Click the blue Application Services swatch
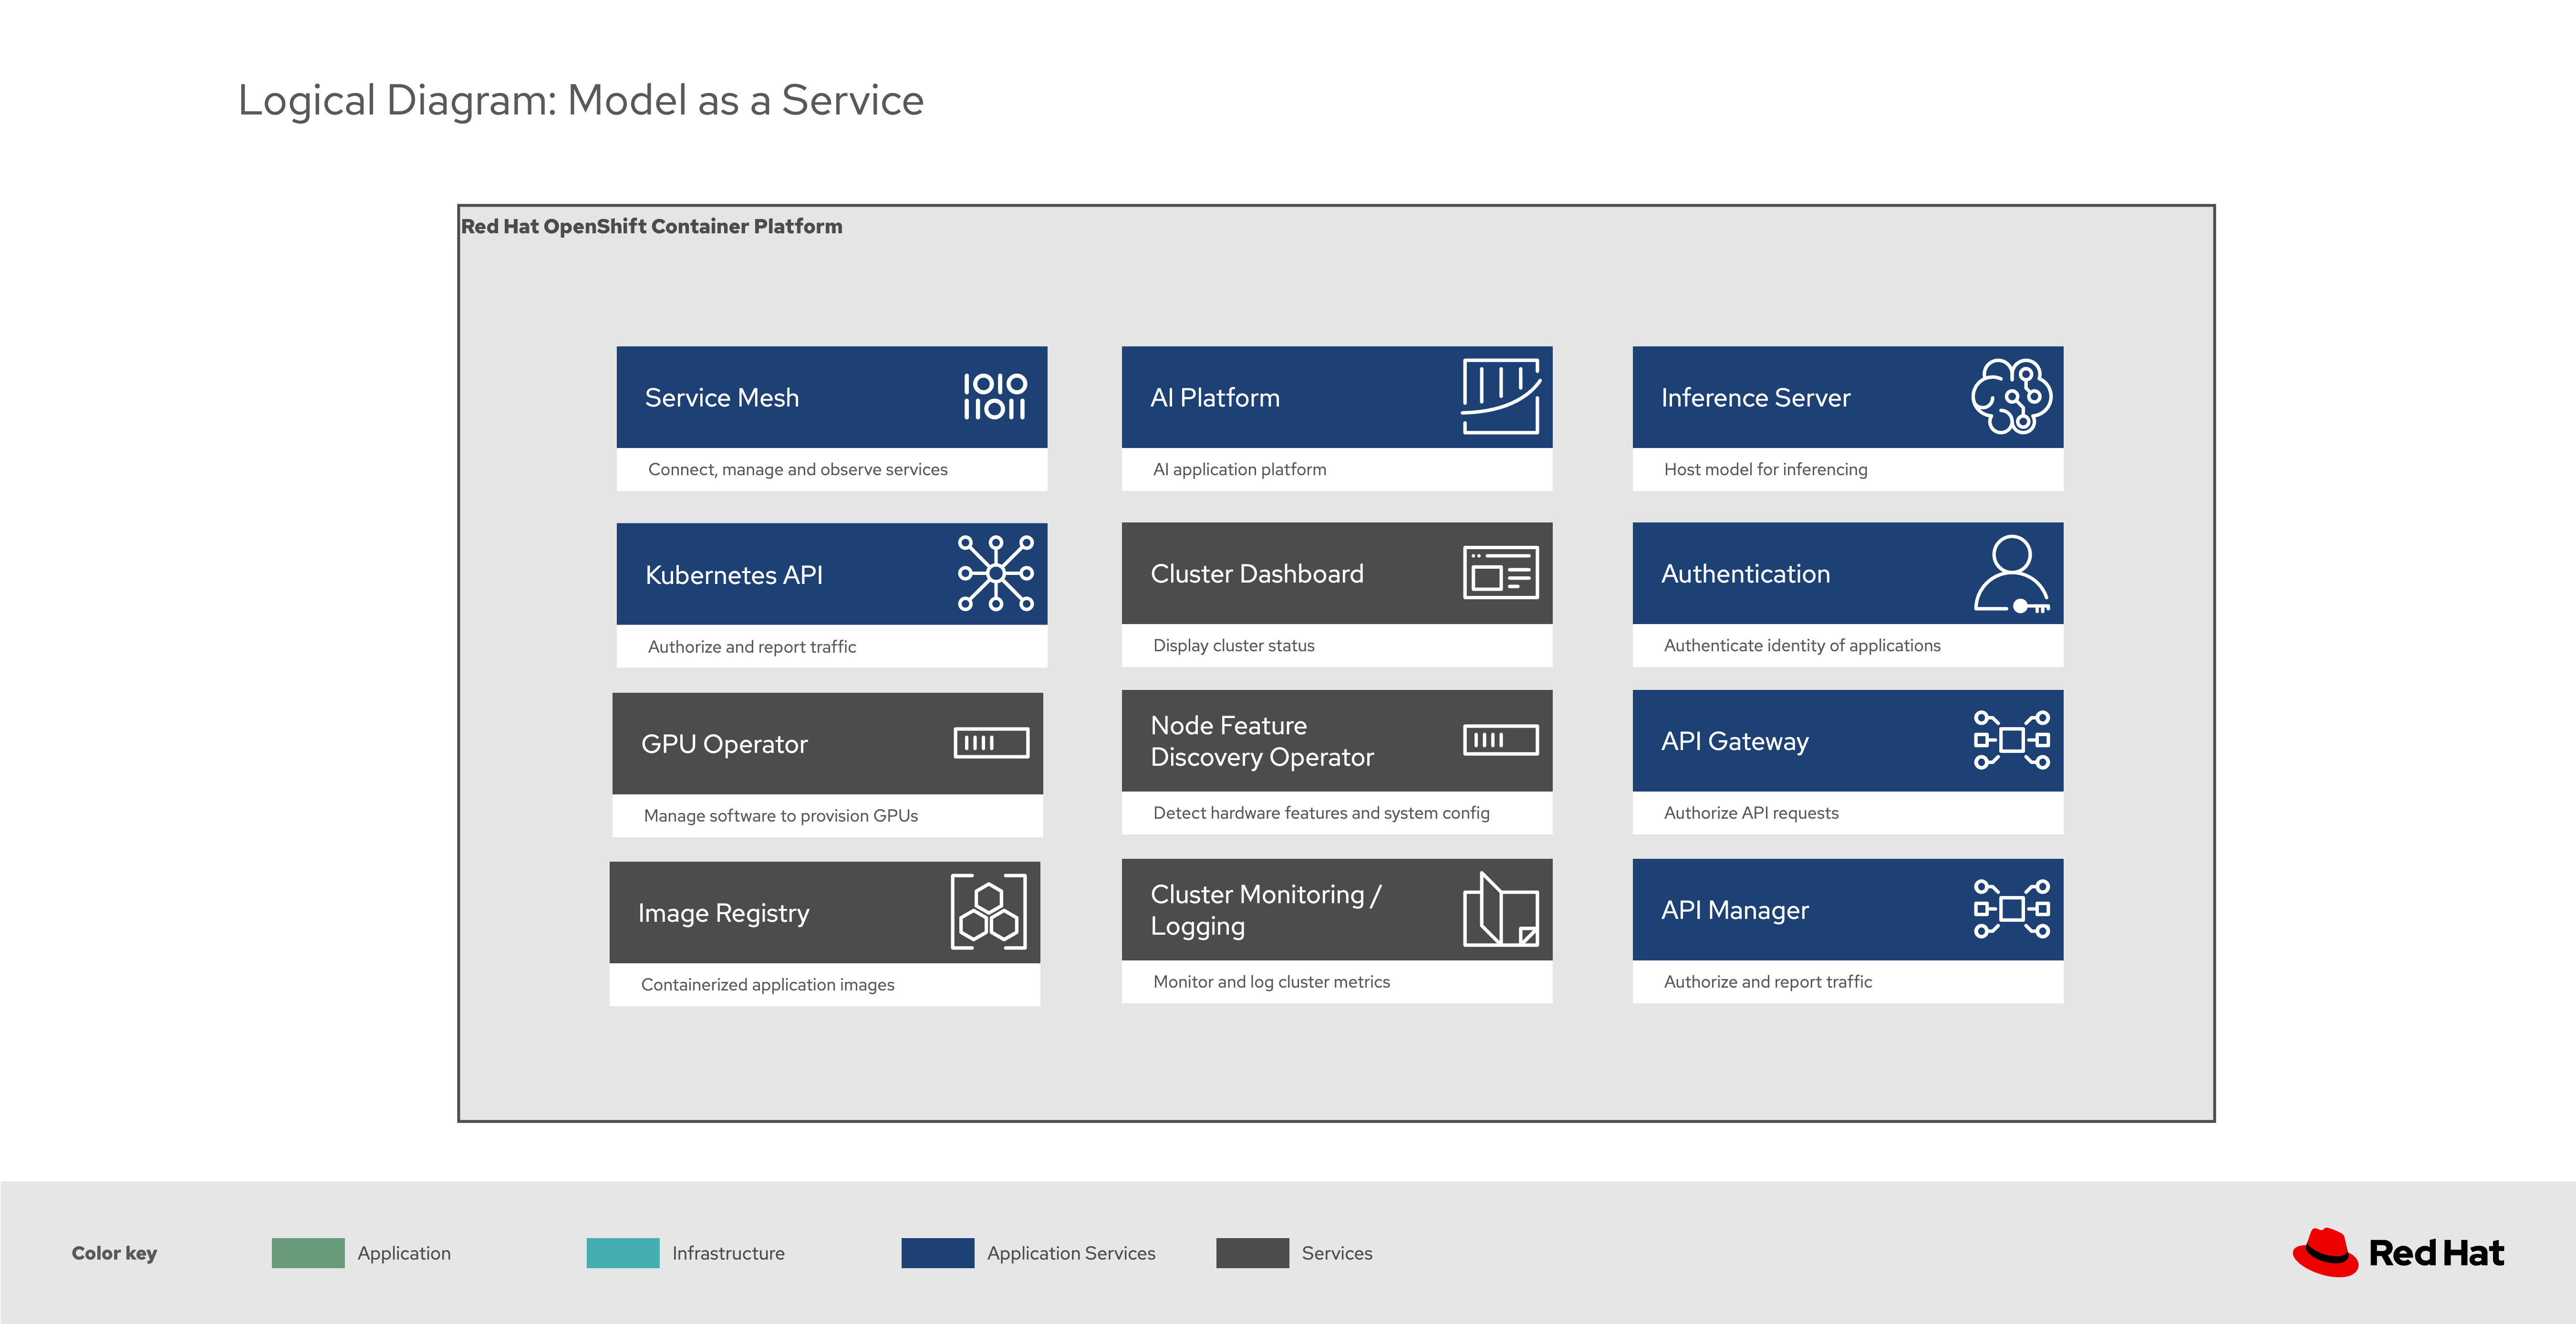 pyautogui.click(x=938, y=1253)
